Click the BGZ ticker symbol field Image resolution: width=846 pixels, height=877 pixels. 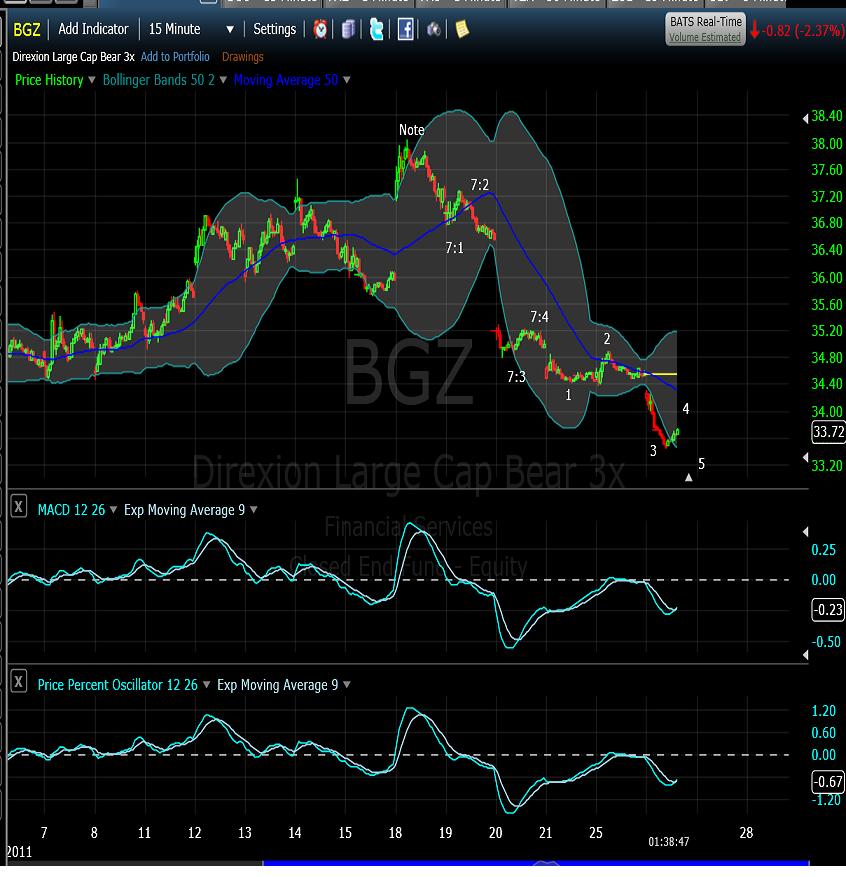pos(26,29)
